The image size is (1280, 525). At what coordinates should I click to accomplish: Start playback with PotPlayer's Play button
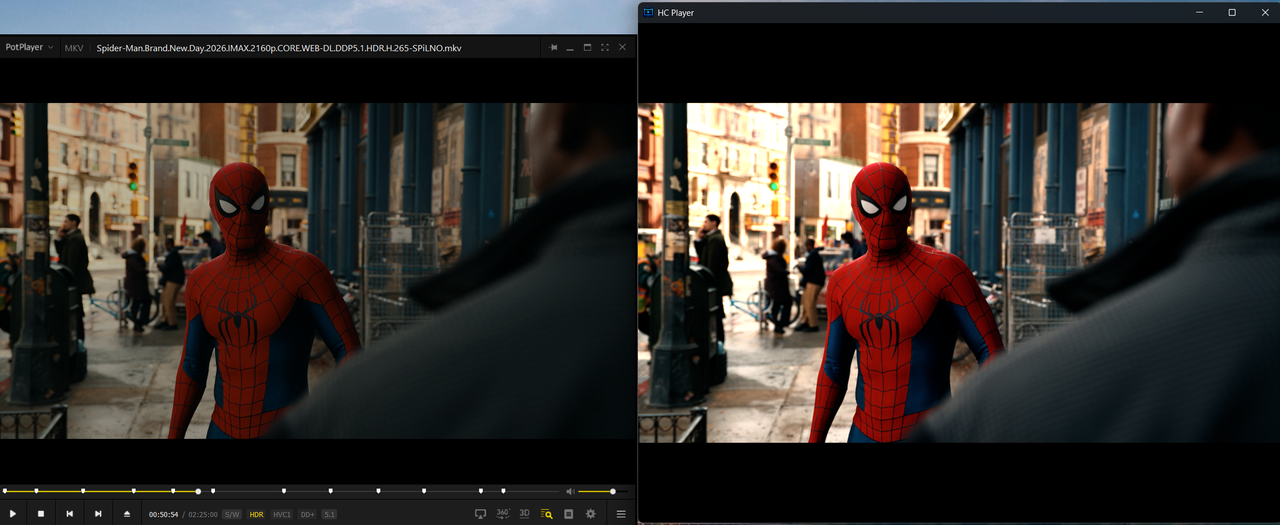click(13, 514)
